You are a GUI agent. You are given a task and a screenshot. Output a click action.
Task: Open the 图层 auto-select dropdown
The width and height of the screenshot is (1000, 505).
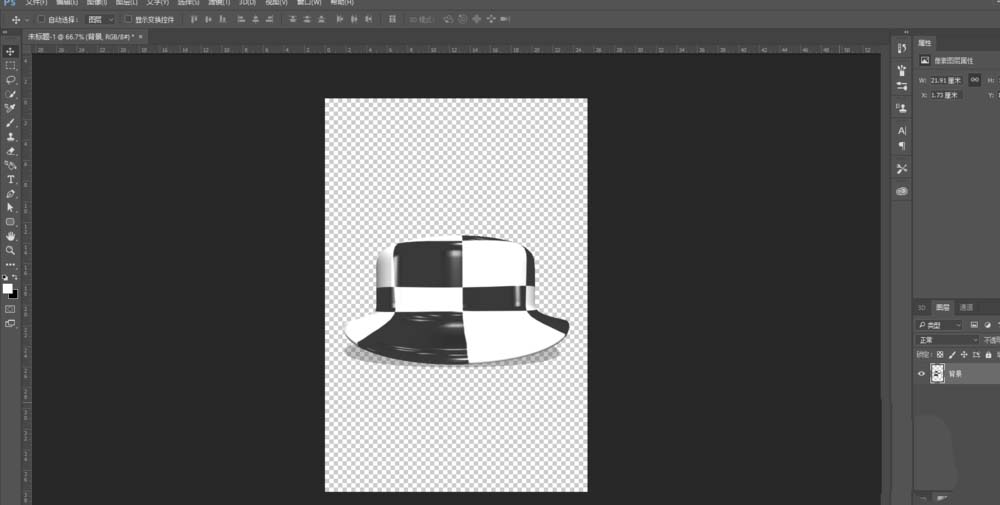coord(100,20)
